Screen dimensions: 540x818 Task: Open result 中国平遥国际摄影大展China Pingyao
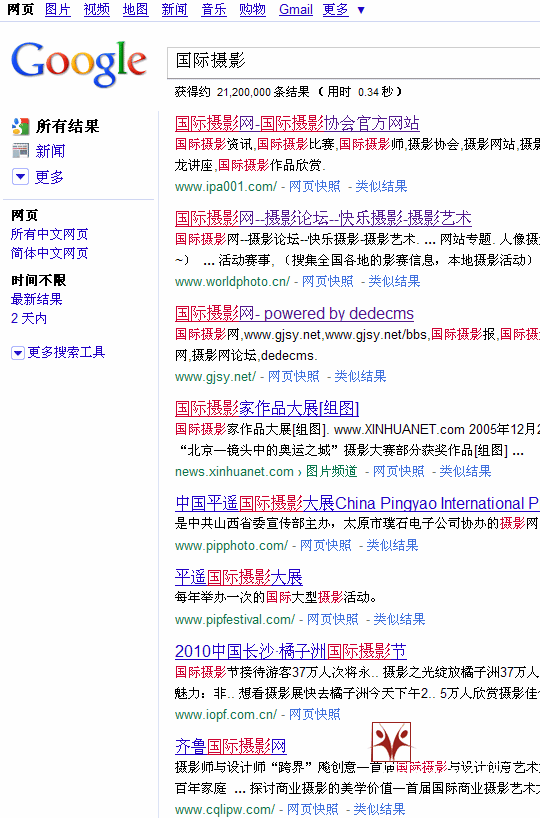point(357,503)
